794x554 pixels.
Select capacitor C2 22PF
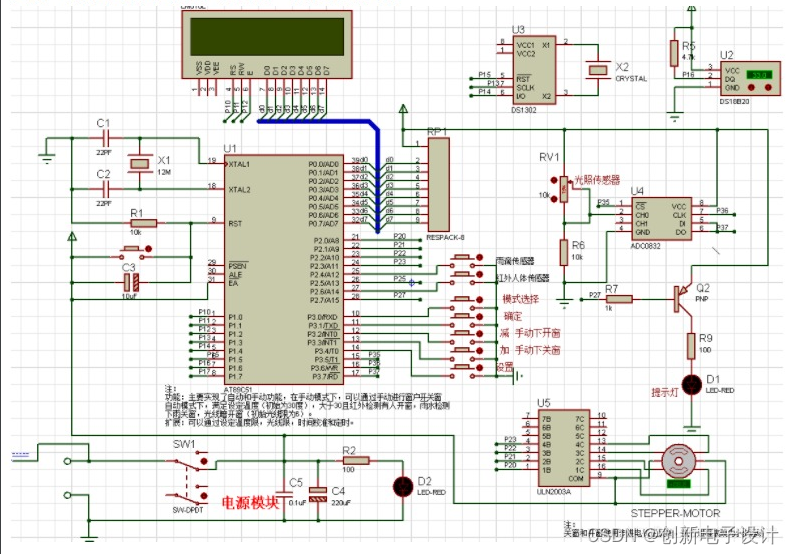coord(106,189)
